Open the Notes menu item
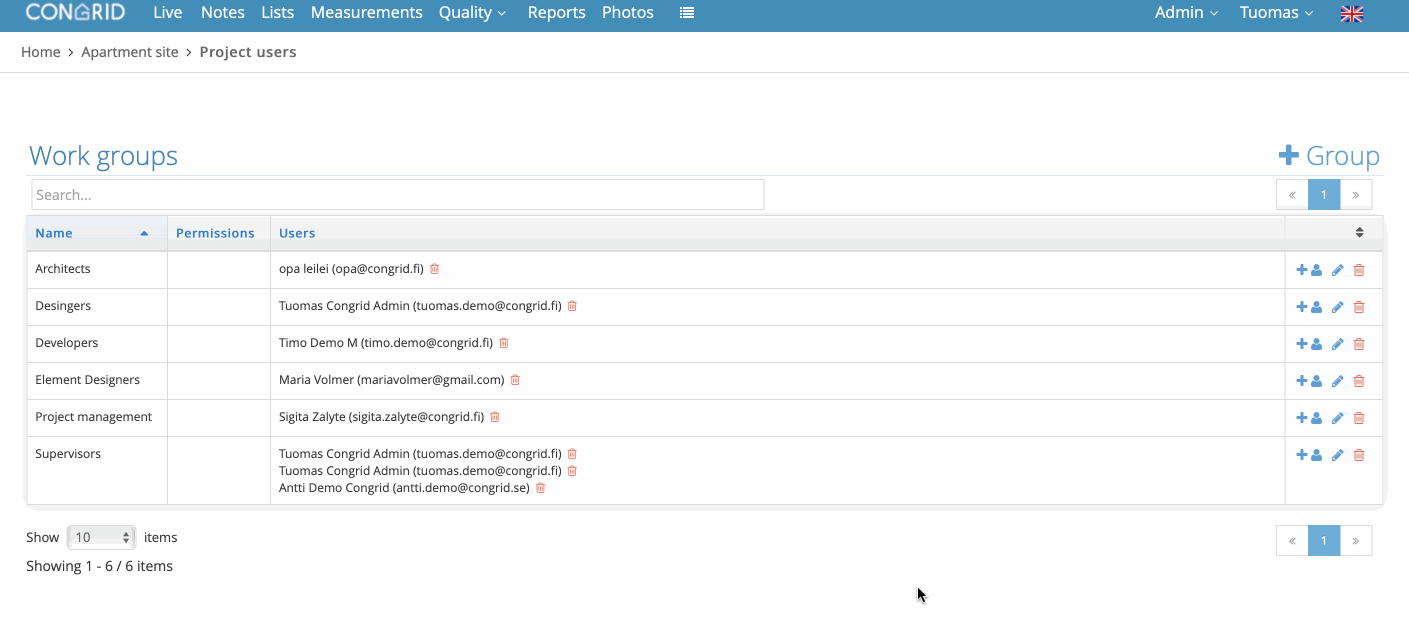The image size is (1409, 630). [x=223, y=13]
